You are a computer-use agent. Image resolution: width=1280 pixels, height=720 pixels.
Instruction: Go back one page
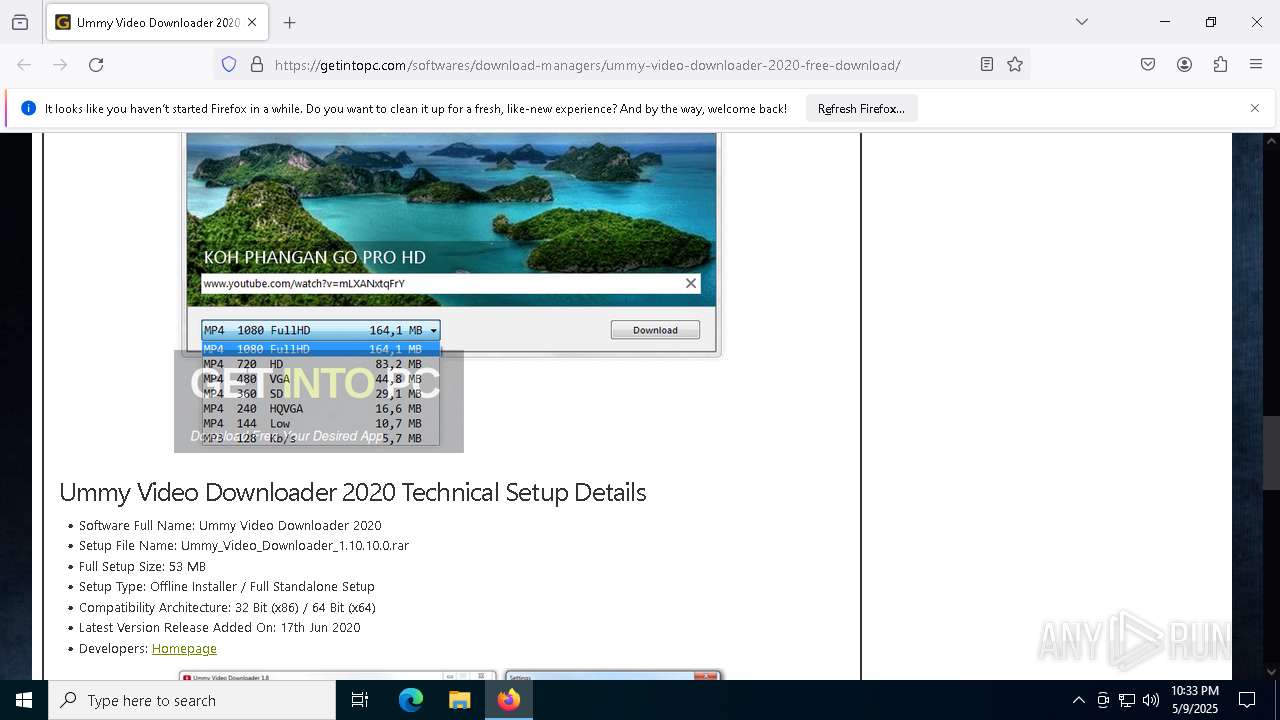24,65
